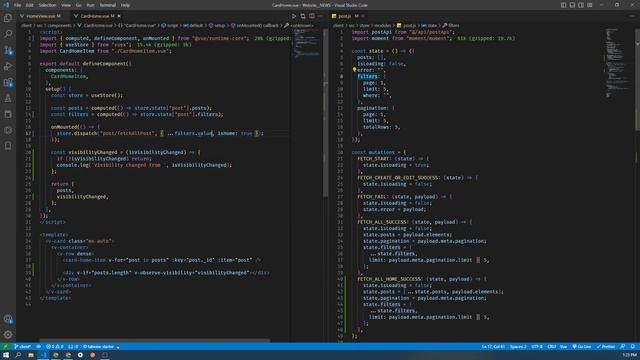Viewport: 640px width, 360px height.
Task: Click 'state' in right breadcrumb
Action: [432, 25]
